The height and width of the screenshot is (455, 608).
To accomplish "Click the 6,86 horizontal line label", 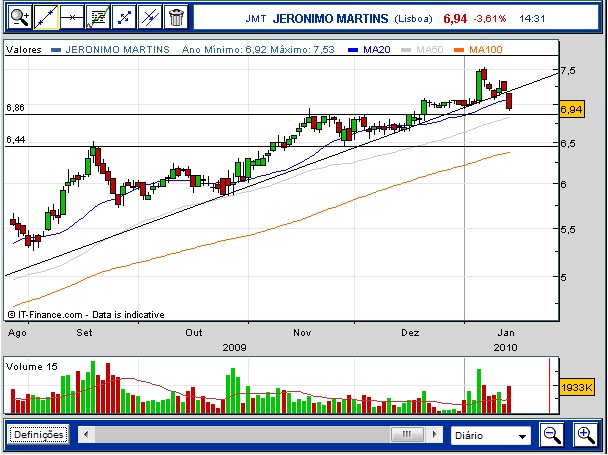I will tap(16, 107).
